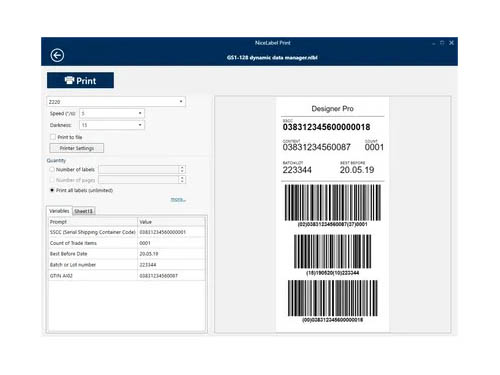Minimize the NiceLabel Print window
Screen dimensions: 500x375
pos(433,43)
